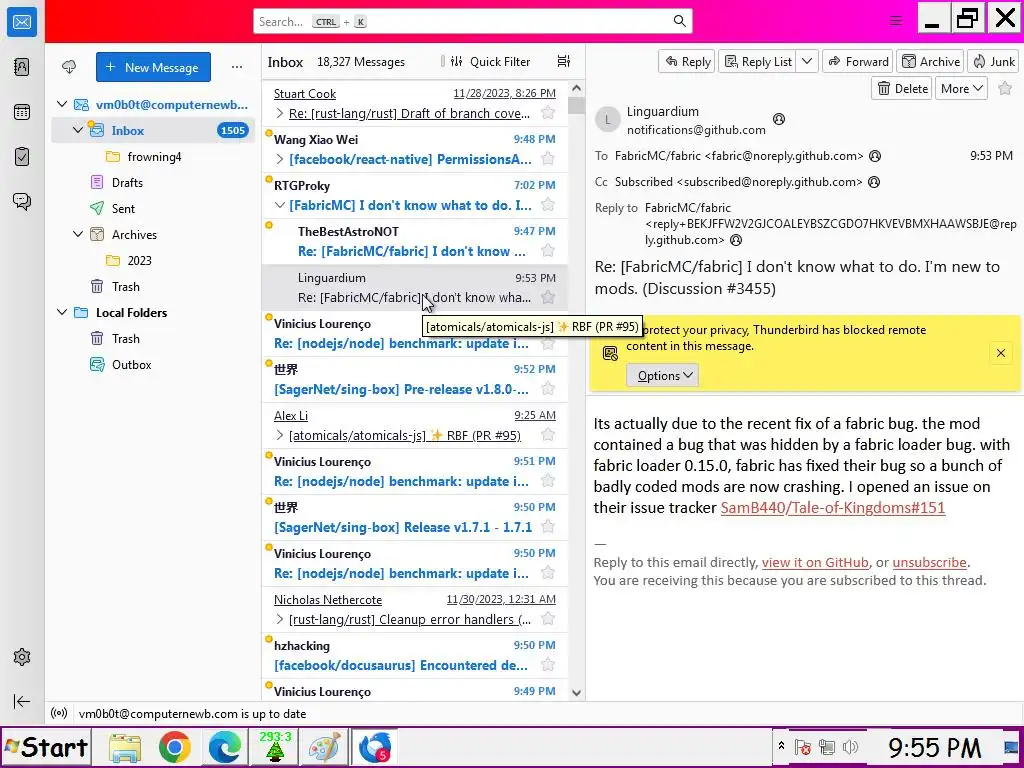
Task: Click the Reply button
Action: pos(687,61)
